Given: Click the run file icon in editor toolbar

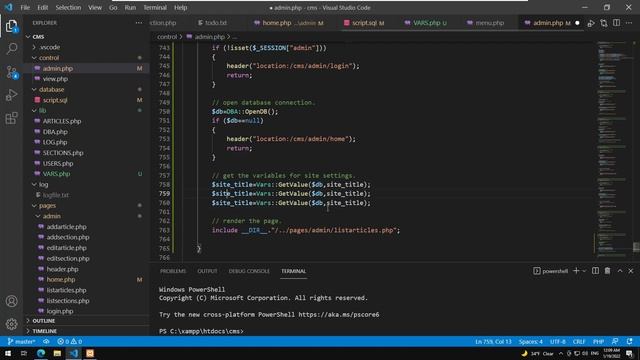Looking at the screenshot, I should pyautogui.click(x=591, y=23).
